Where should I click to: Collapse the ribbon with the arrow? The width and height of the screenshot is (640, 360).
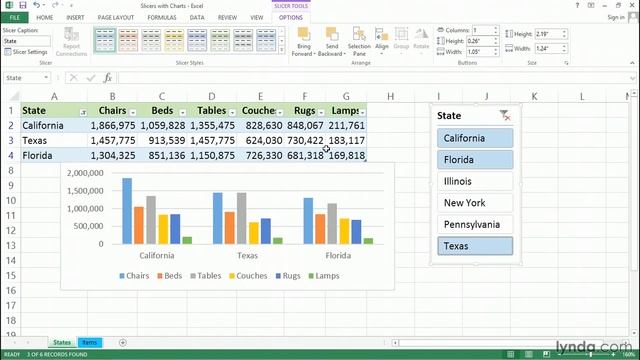click(632, 63)
